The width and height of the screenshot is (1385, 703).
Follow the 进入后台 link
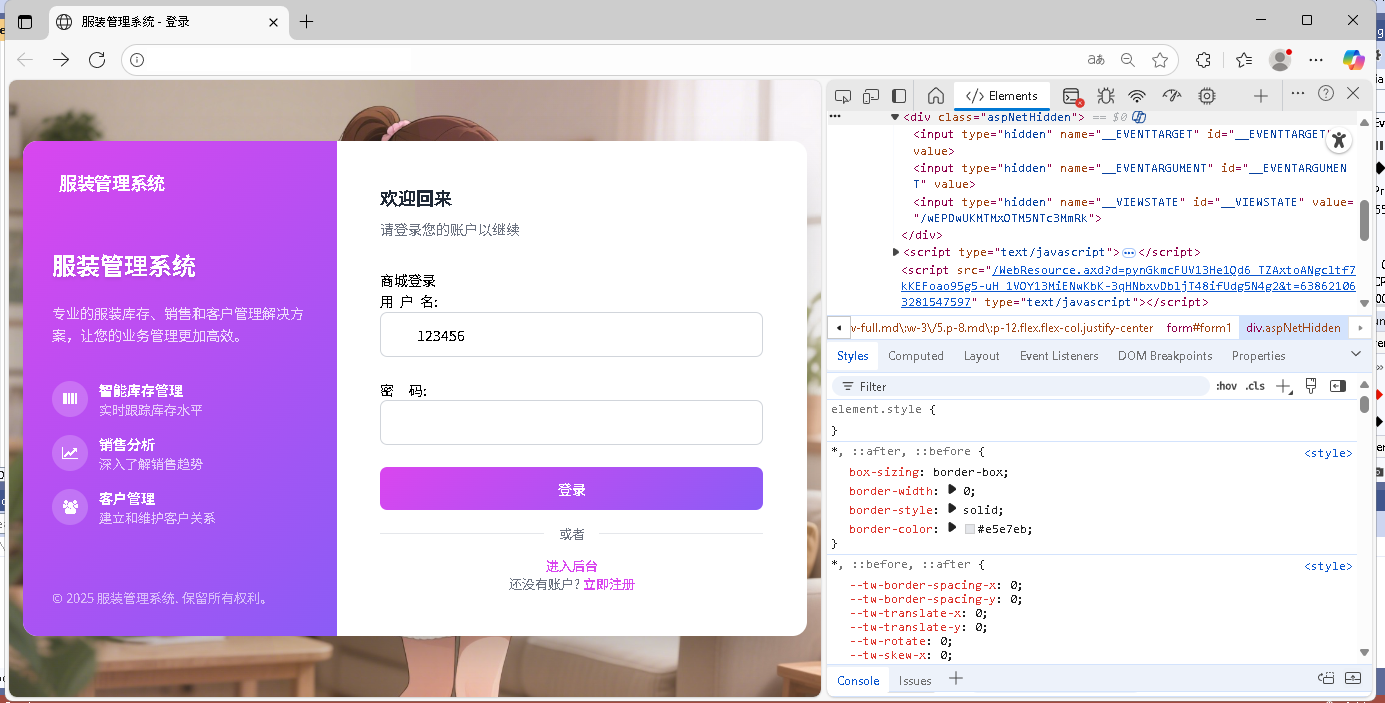571,566
